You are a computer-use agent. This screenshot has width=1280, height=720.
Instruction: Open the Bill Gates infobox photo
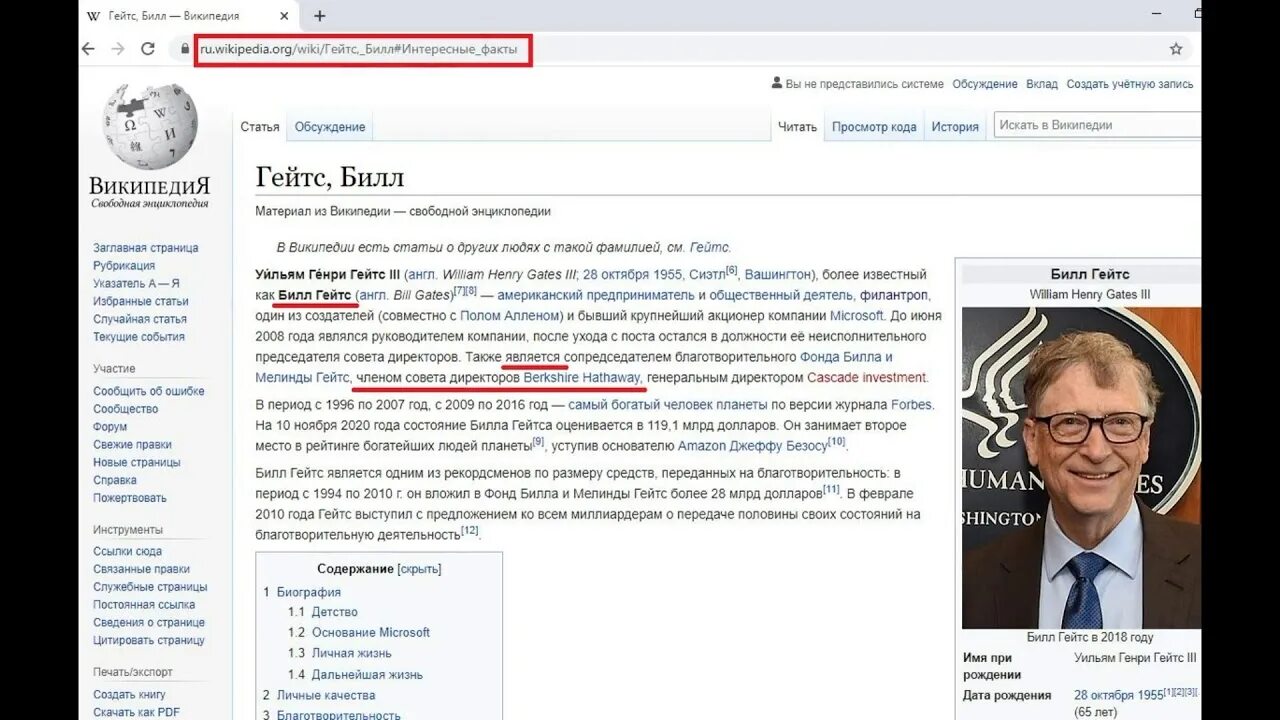click(x=1081, y=467)
